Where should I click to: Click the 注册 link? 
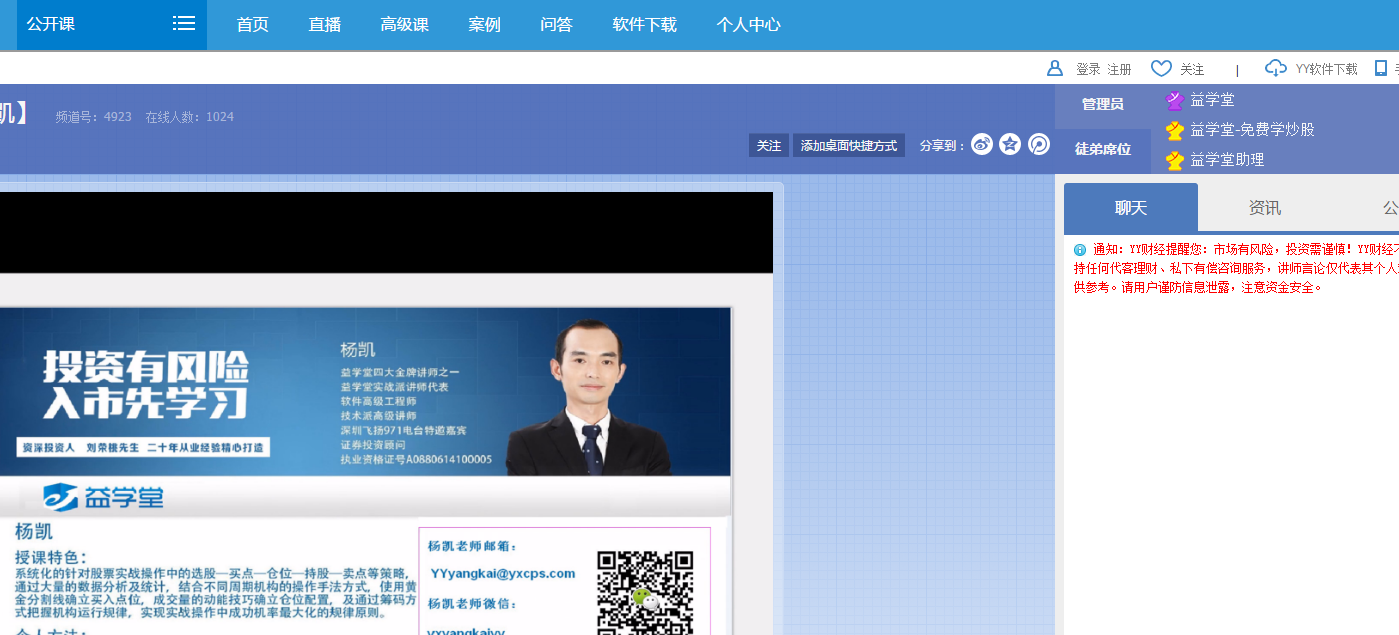[1120, 69]
